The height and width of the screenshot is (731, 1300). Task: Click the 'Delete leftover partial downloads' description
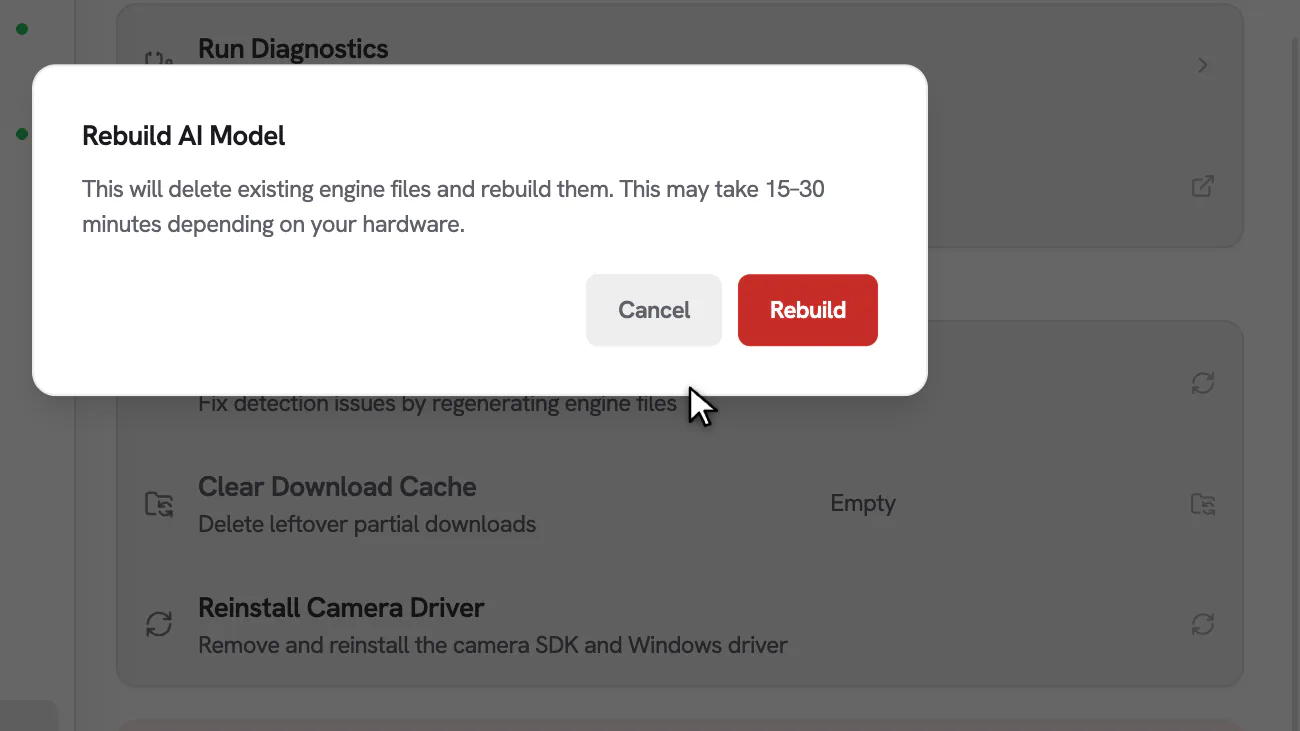coord(367,524)
